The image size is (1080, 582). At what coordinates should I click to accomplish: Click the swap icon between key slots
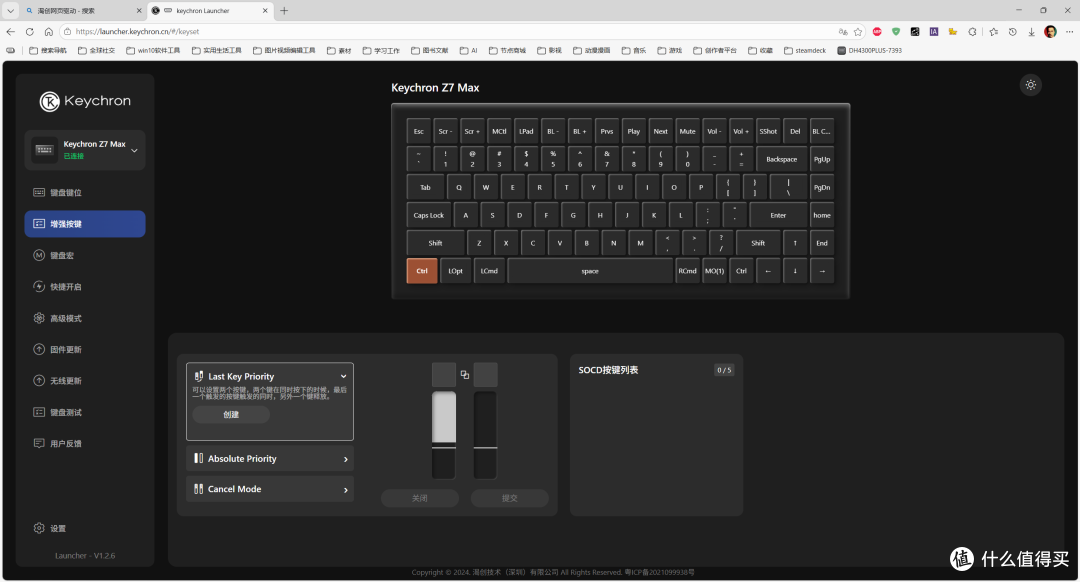click(x=465, y=375)
